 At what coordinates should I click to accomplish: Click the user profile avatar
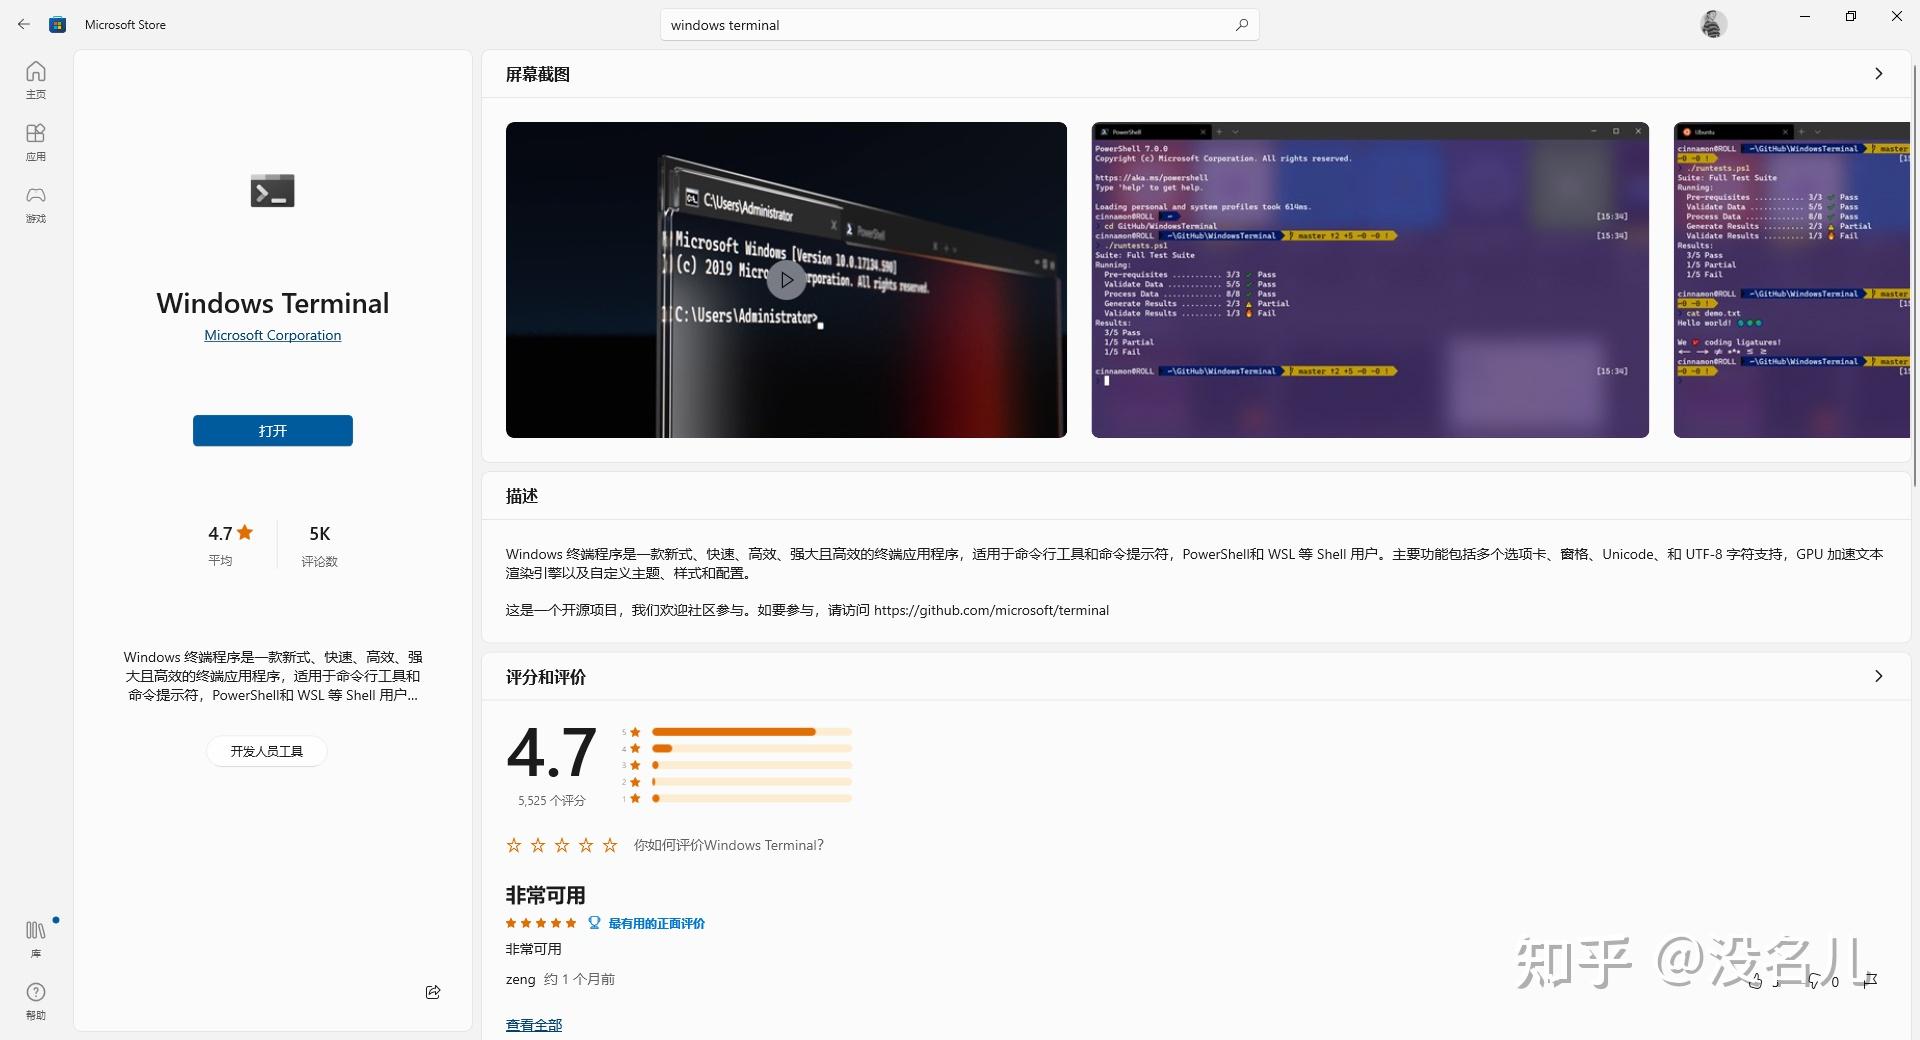pos(1713,23)
